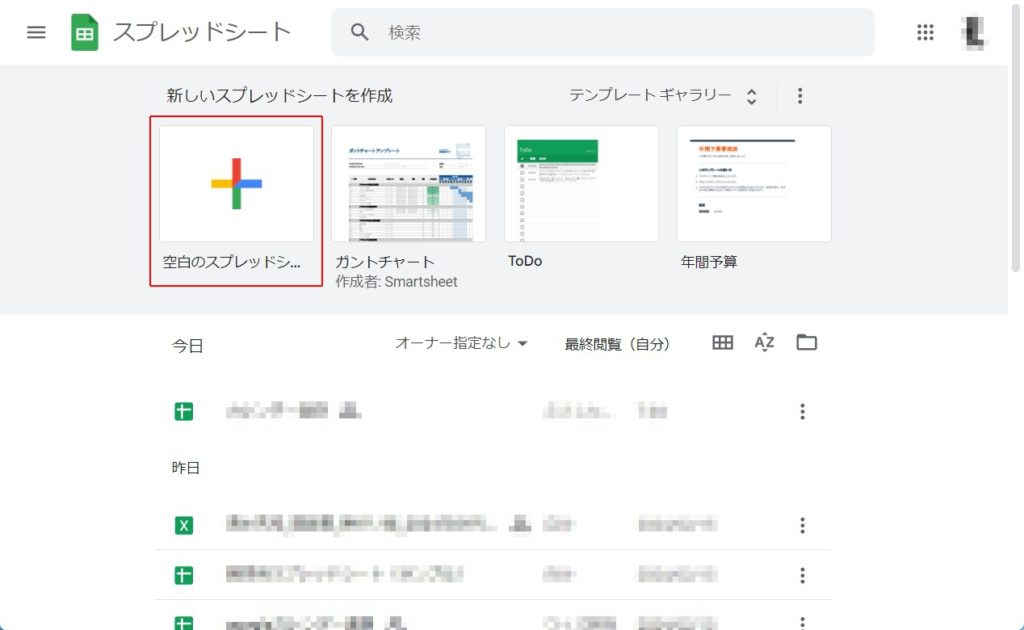
Task: Open the A-Z sort options
Action: (x=765, y=343)
